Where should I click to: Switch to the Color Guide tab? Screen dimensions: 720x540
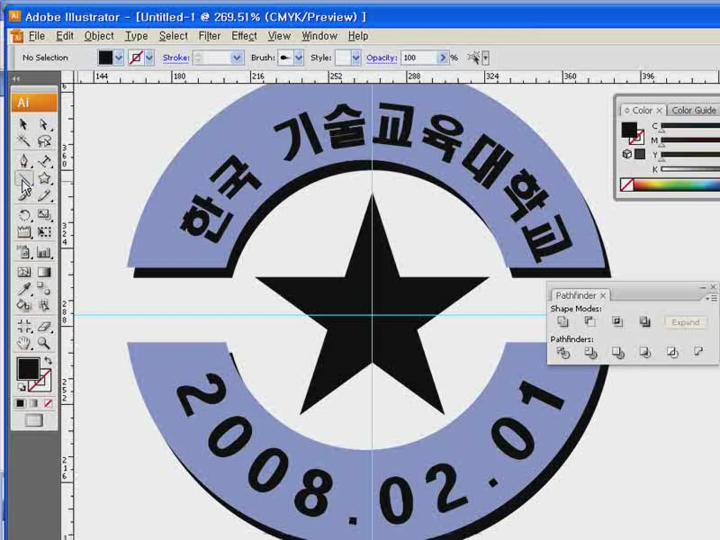tap(693, 110)
